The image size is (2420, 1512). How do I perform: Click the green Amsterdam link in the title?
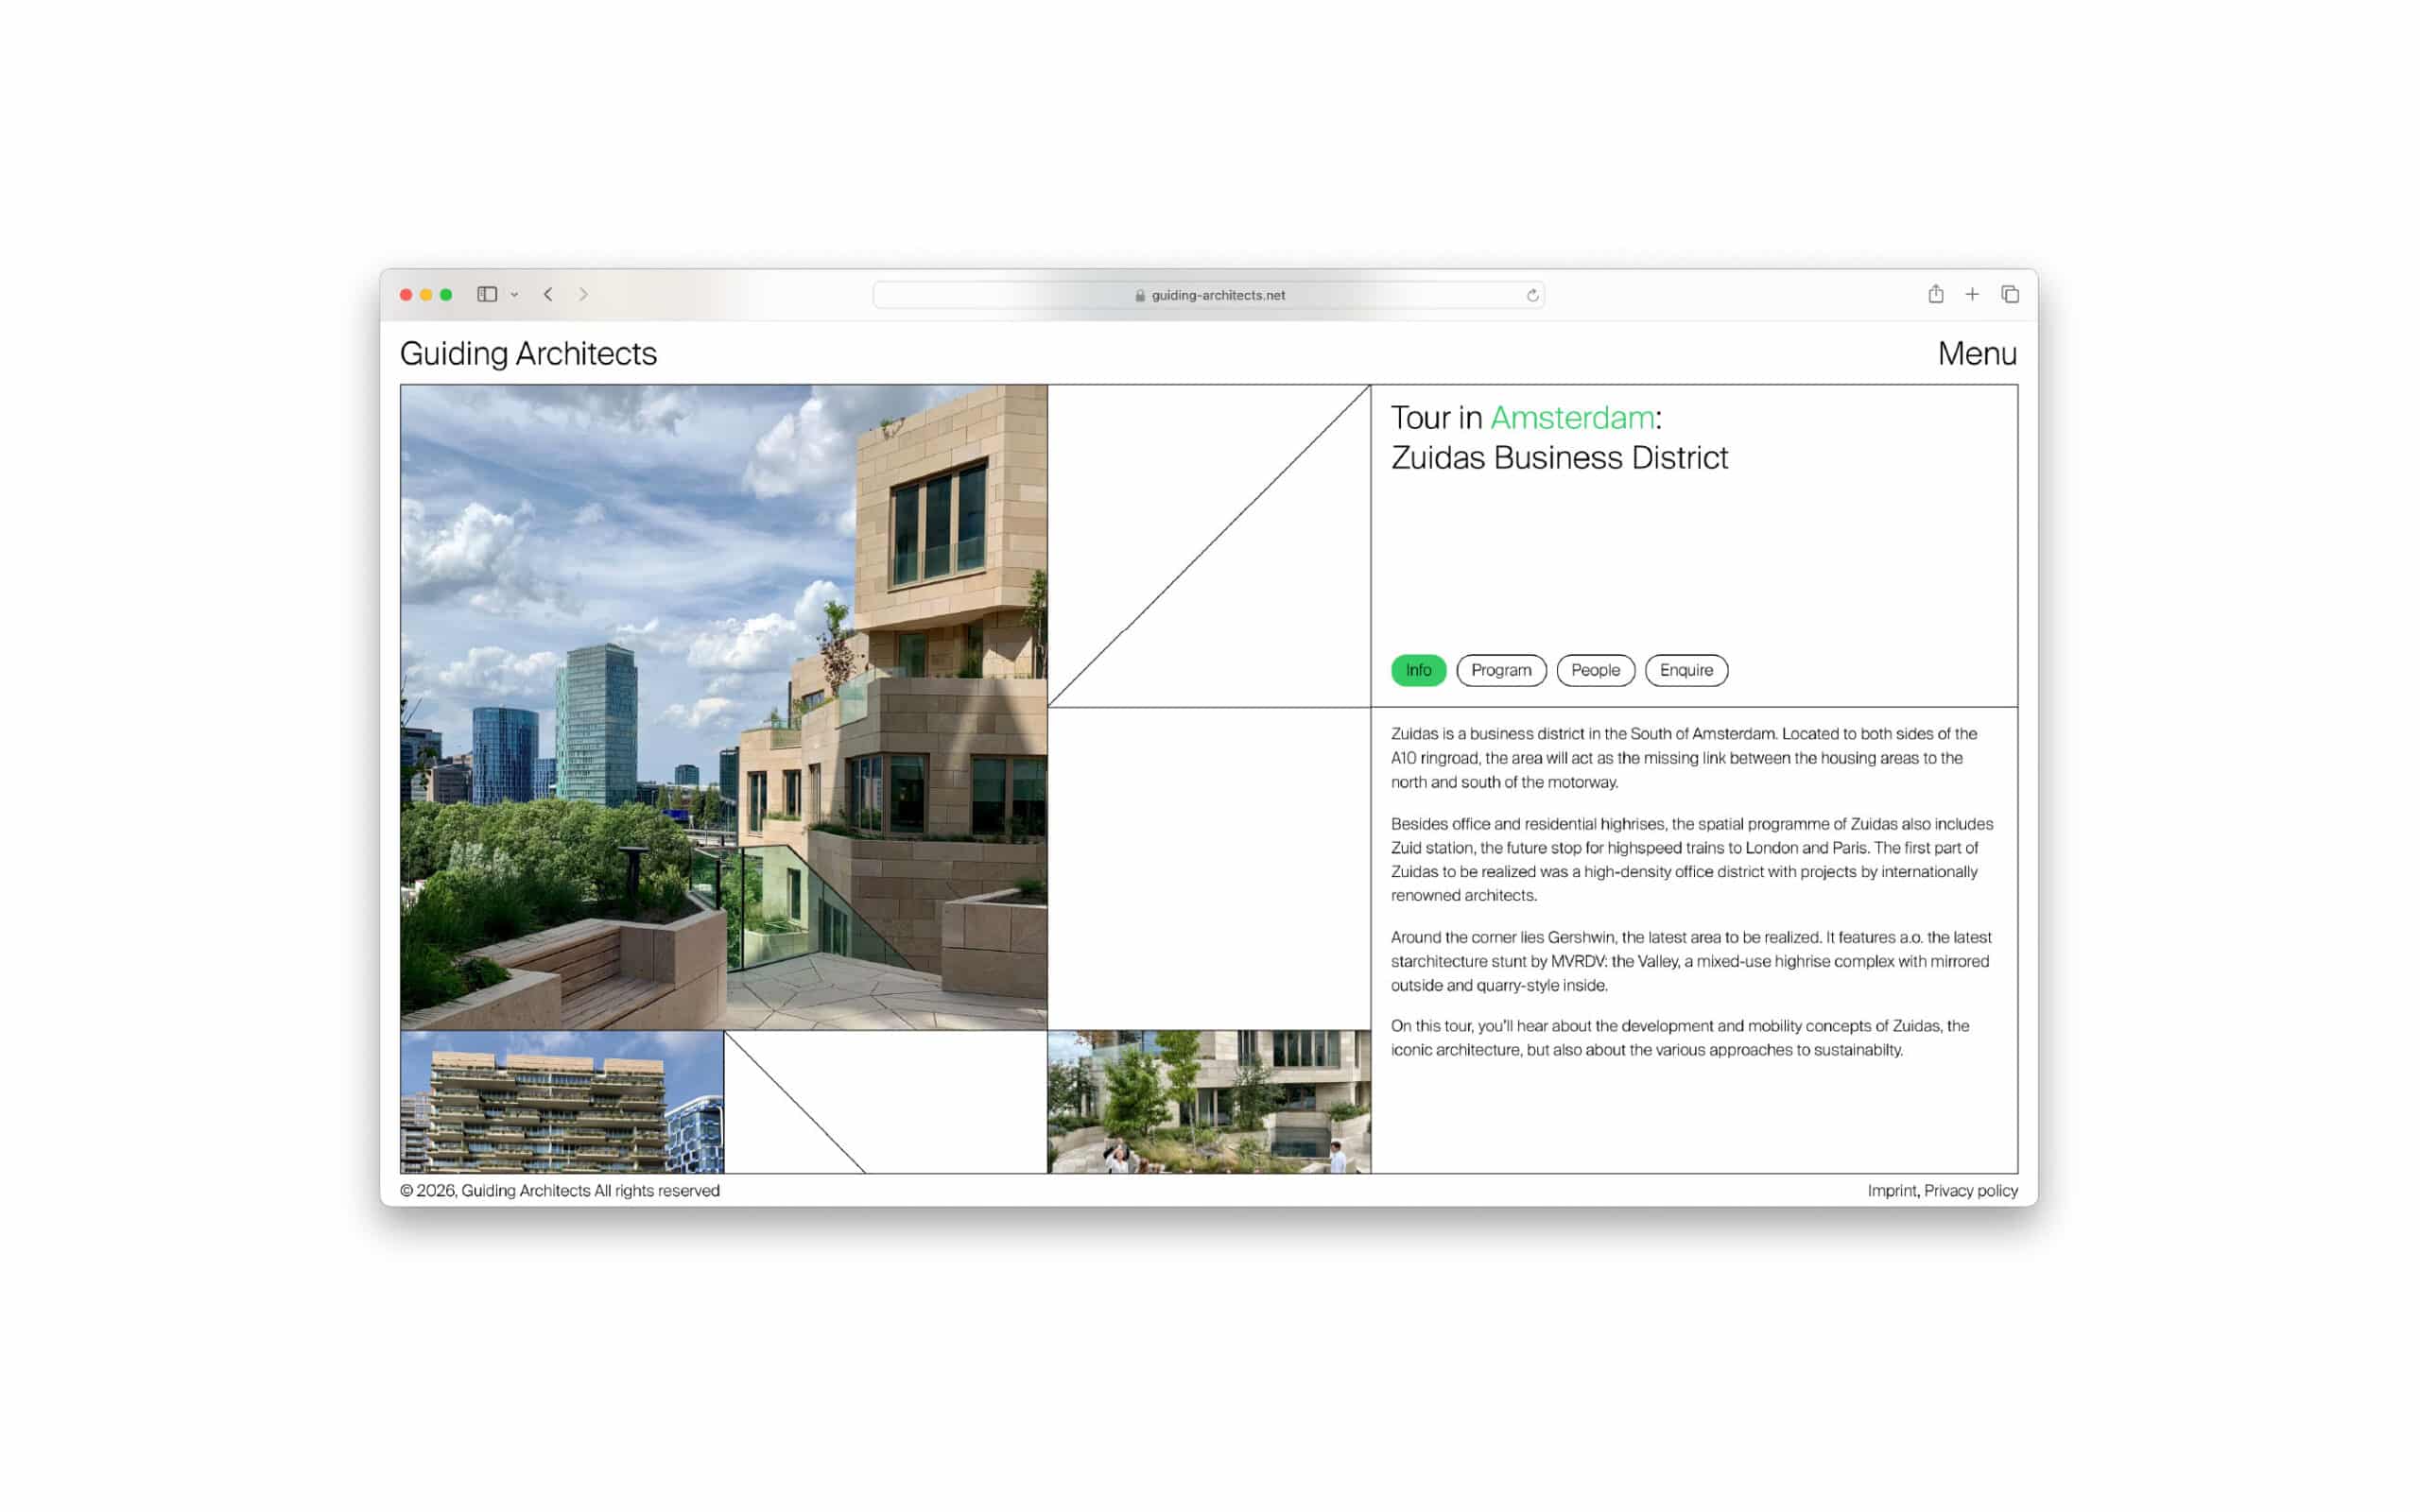coord(1572,418)
